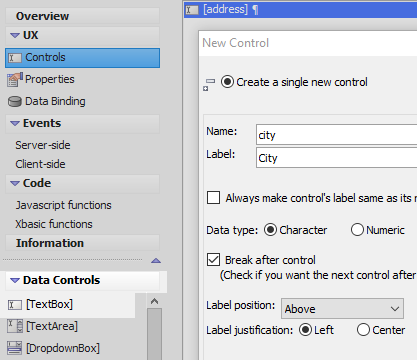Collapse the Code section
417x360 pixels.
click(15, 183)
